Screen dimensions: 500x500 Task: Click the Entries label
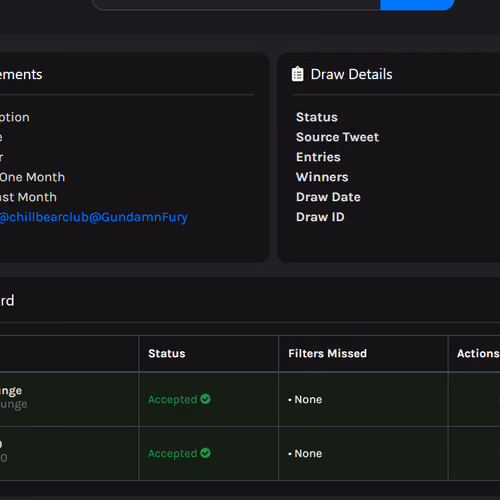(x=318, y=157)
